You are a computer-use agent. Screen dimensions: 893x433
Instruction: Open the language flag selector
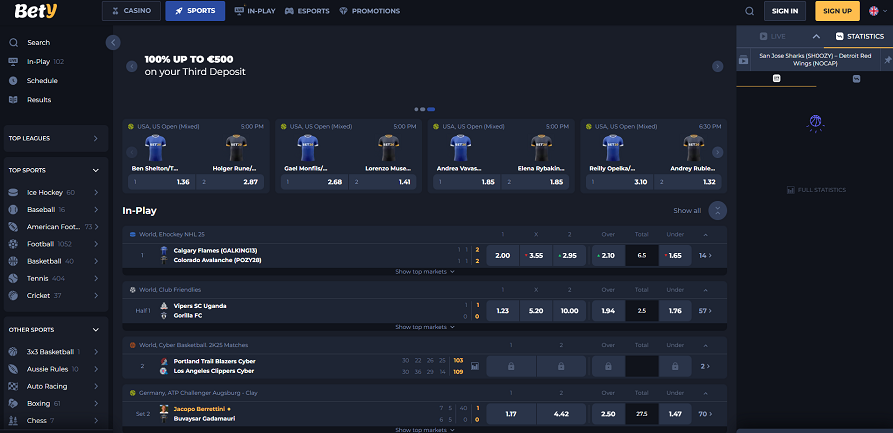pyautogui.click(x=877, y=11)
